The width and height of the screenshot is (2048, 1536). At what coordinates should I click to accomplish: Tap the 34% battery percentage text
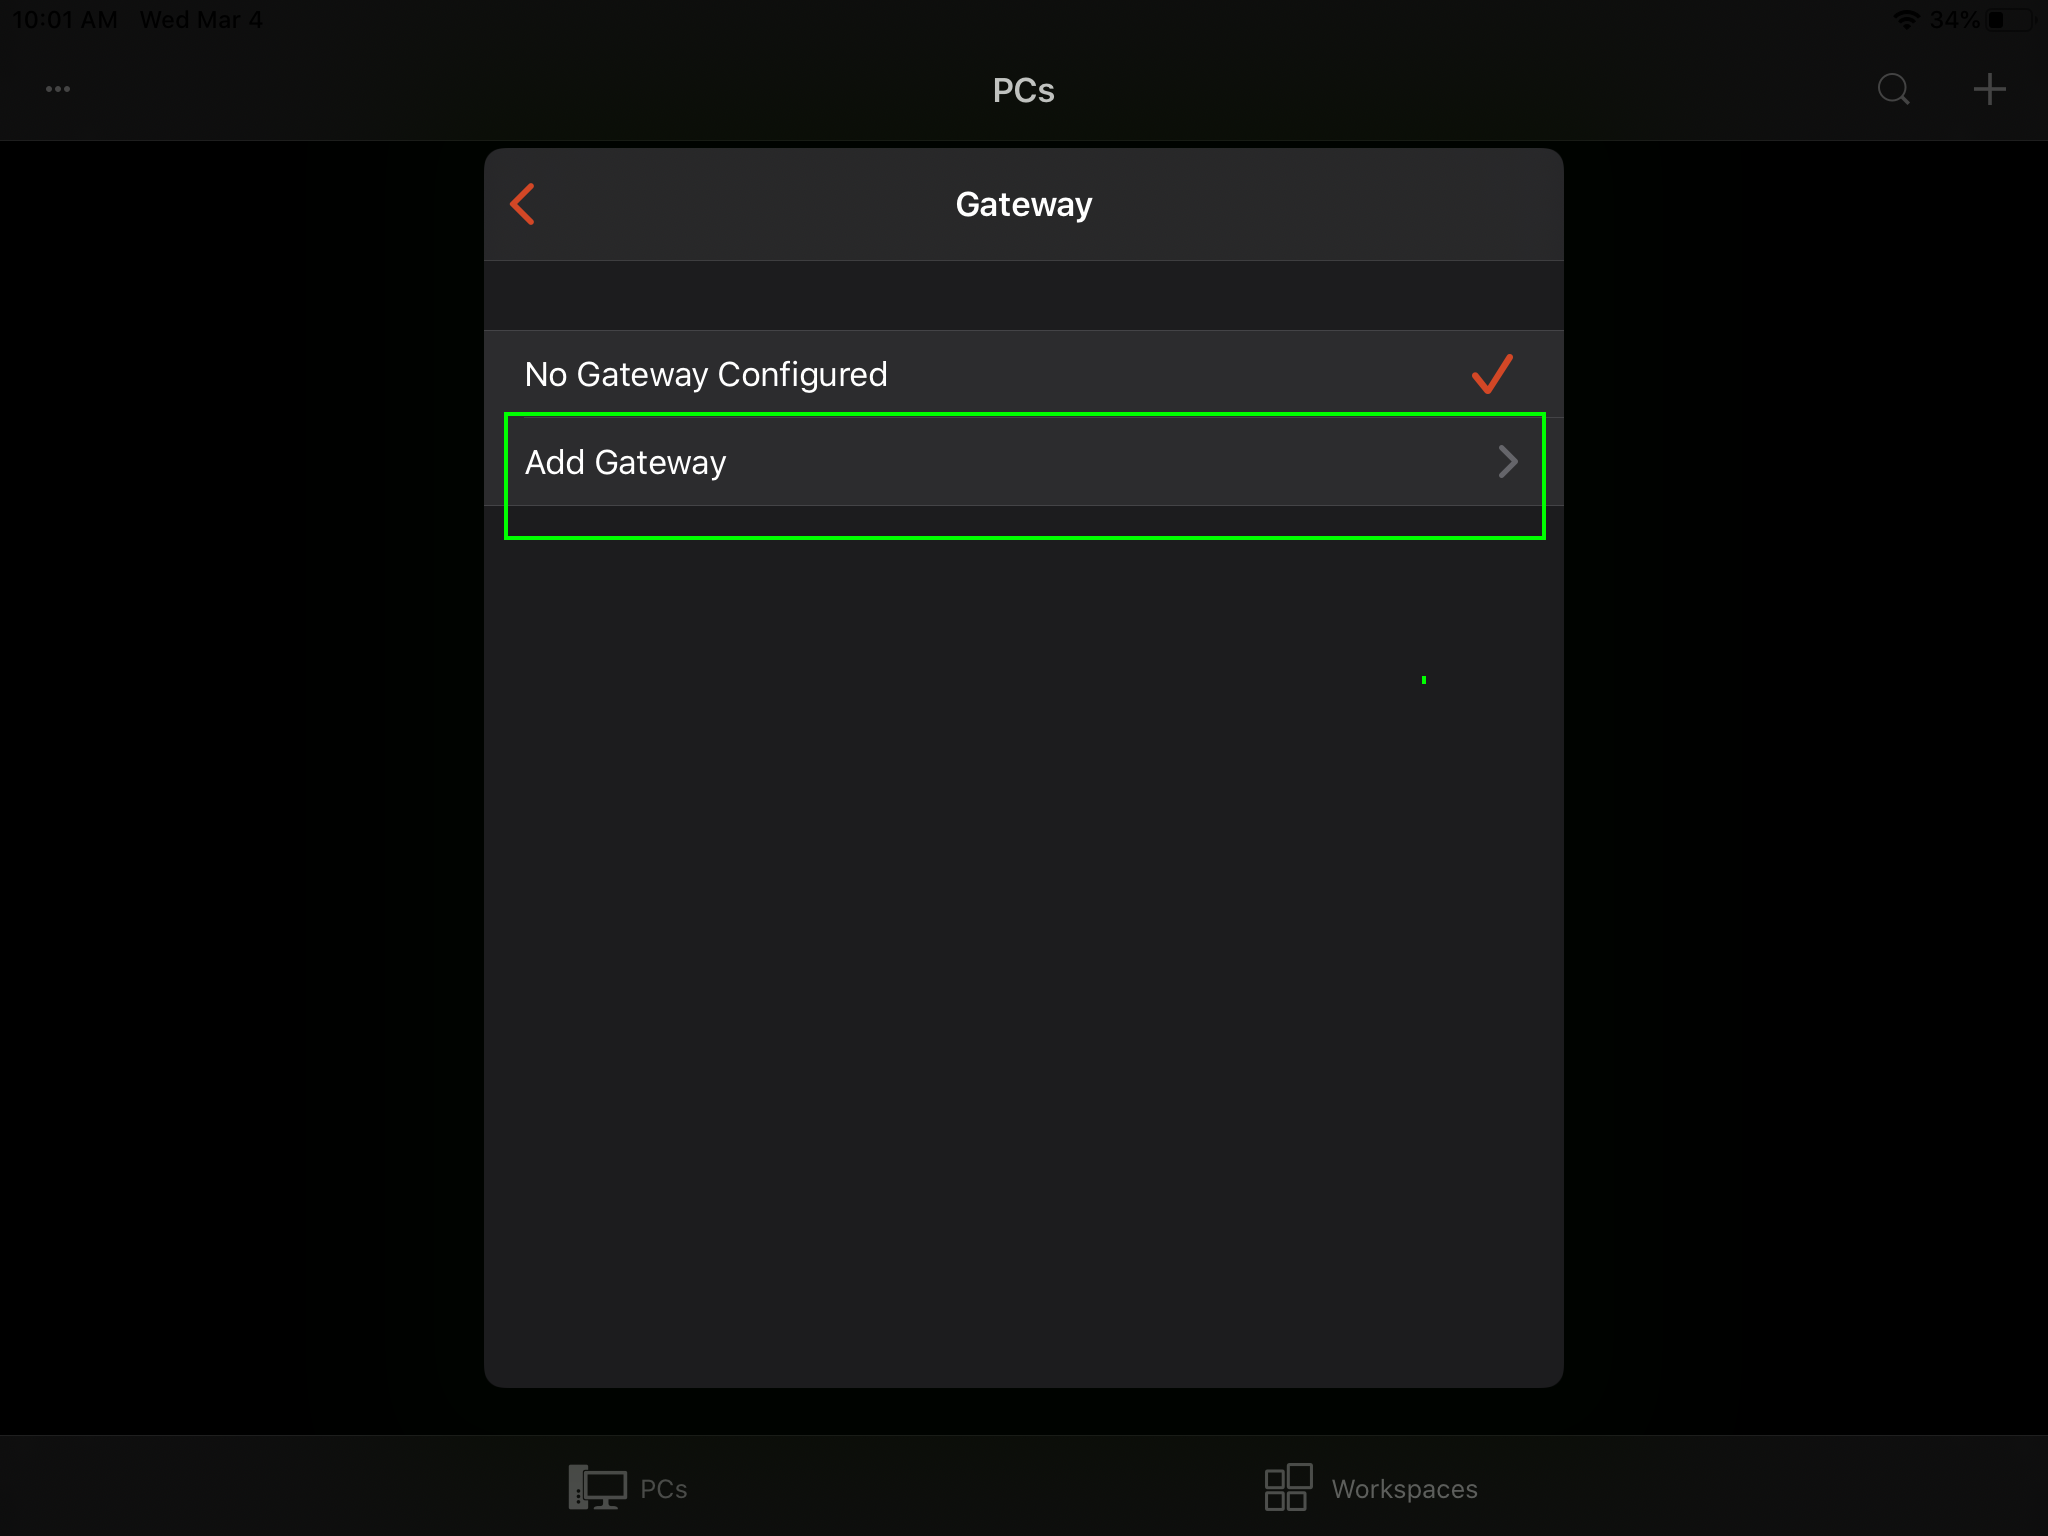click(x=1954, y=19)
